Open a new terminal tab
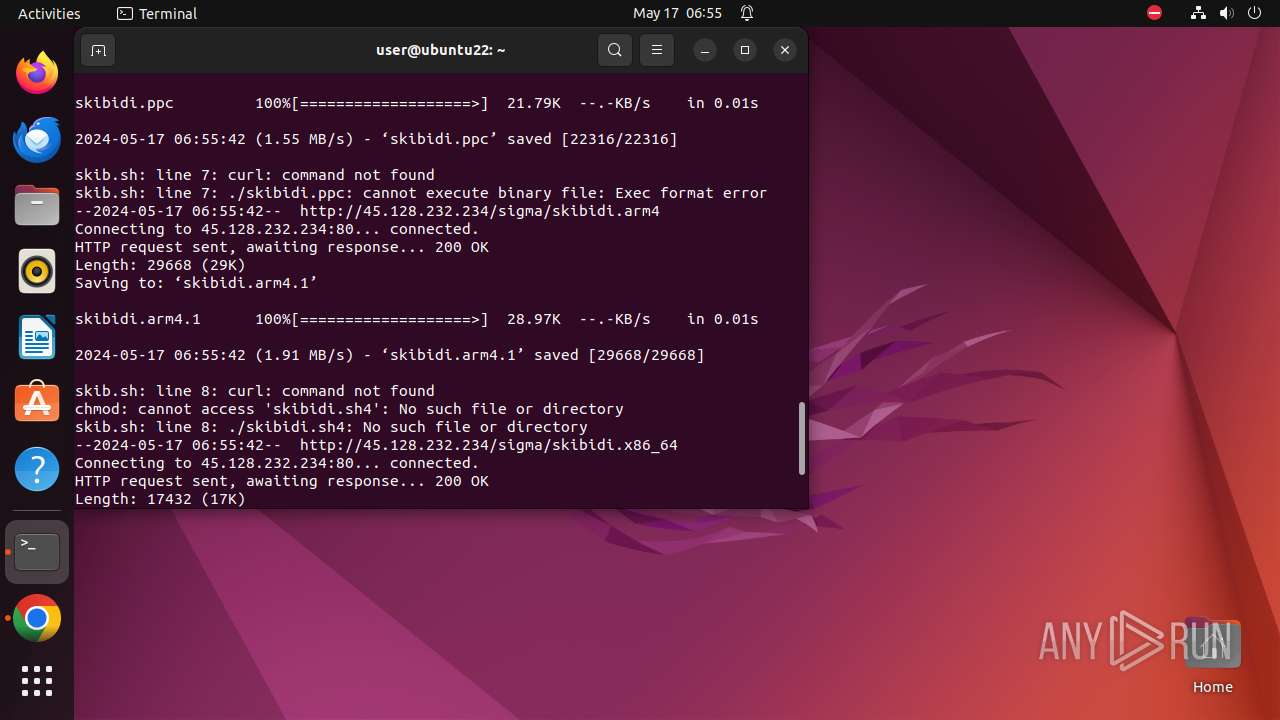 click(x=98, y=50)
